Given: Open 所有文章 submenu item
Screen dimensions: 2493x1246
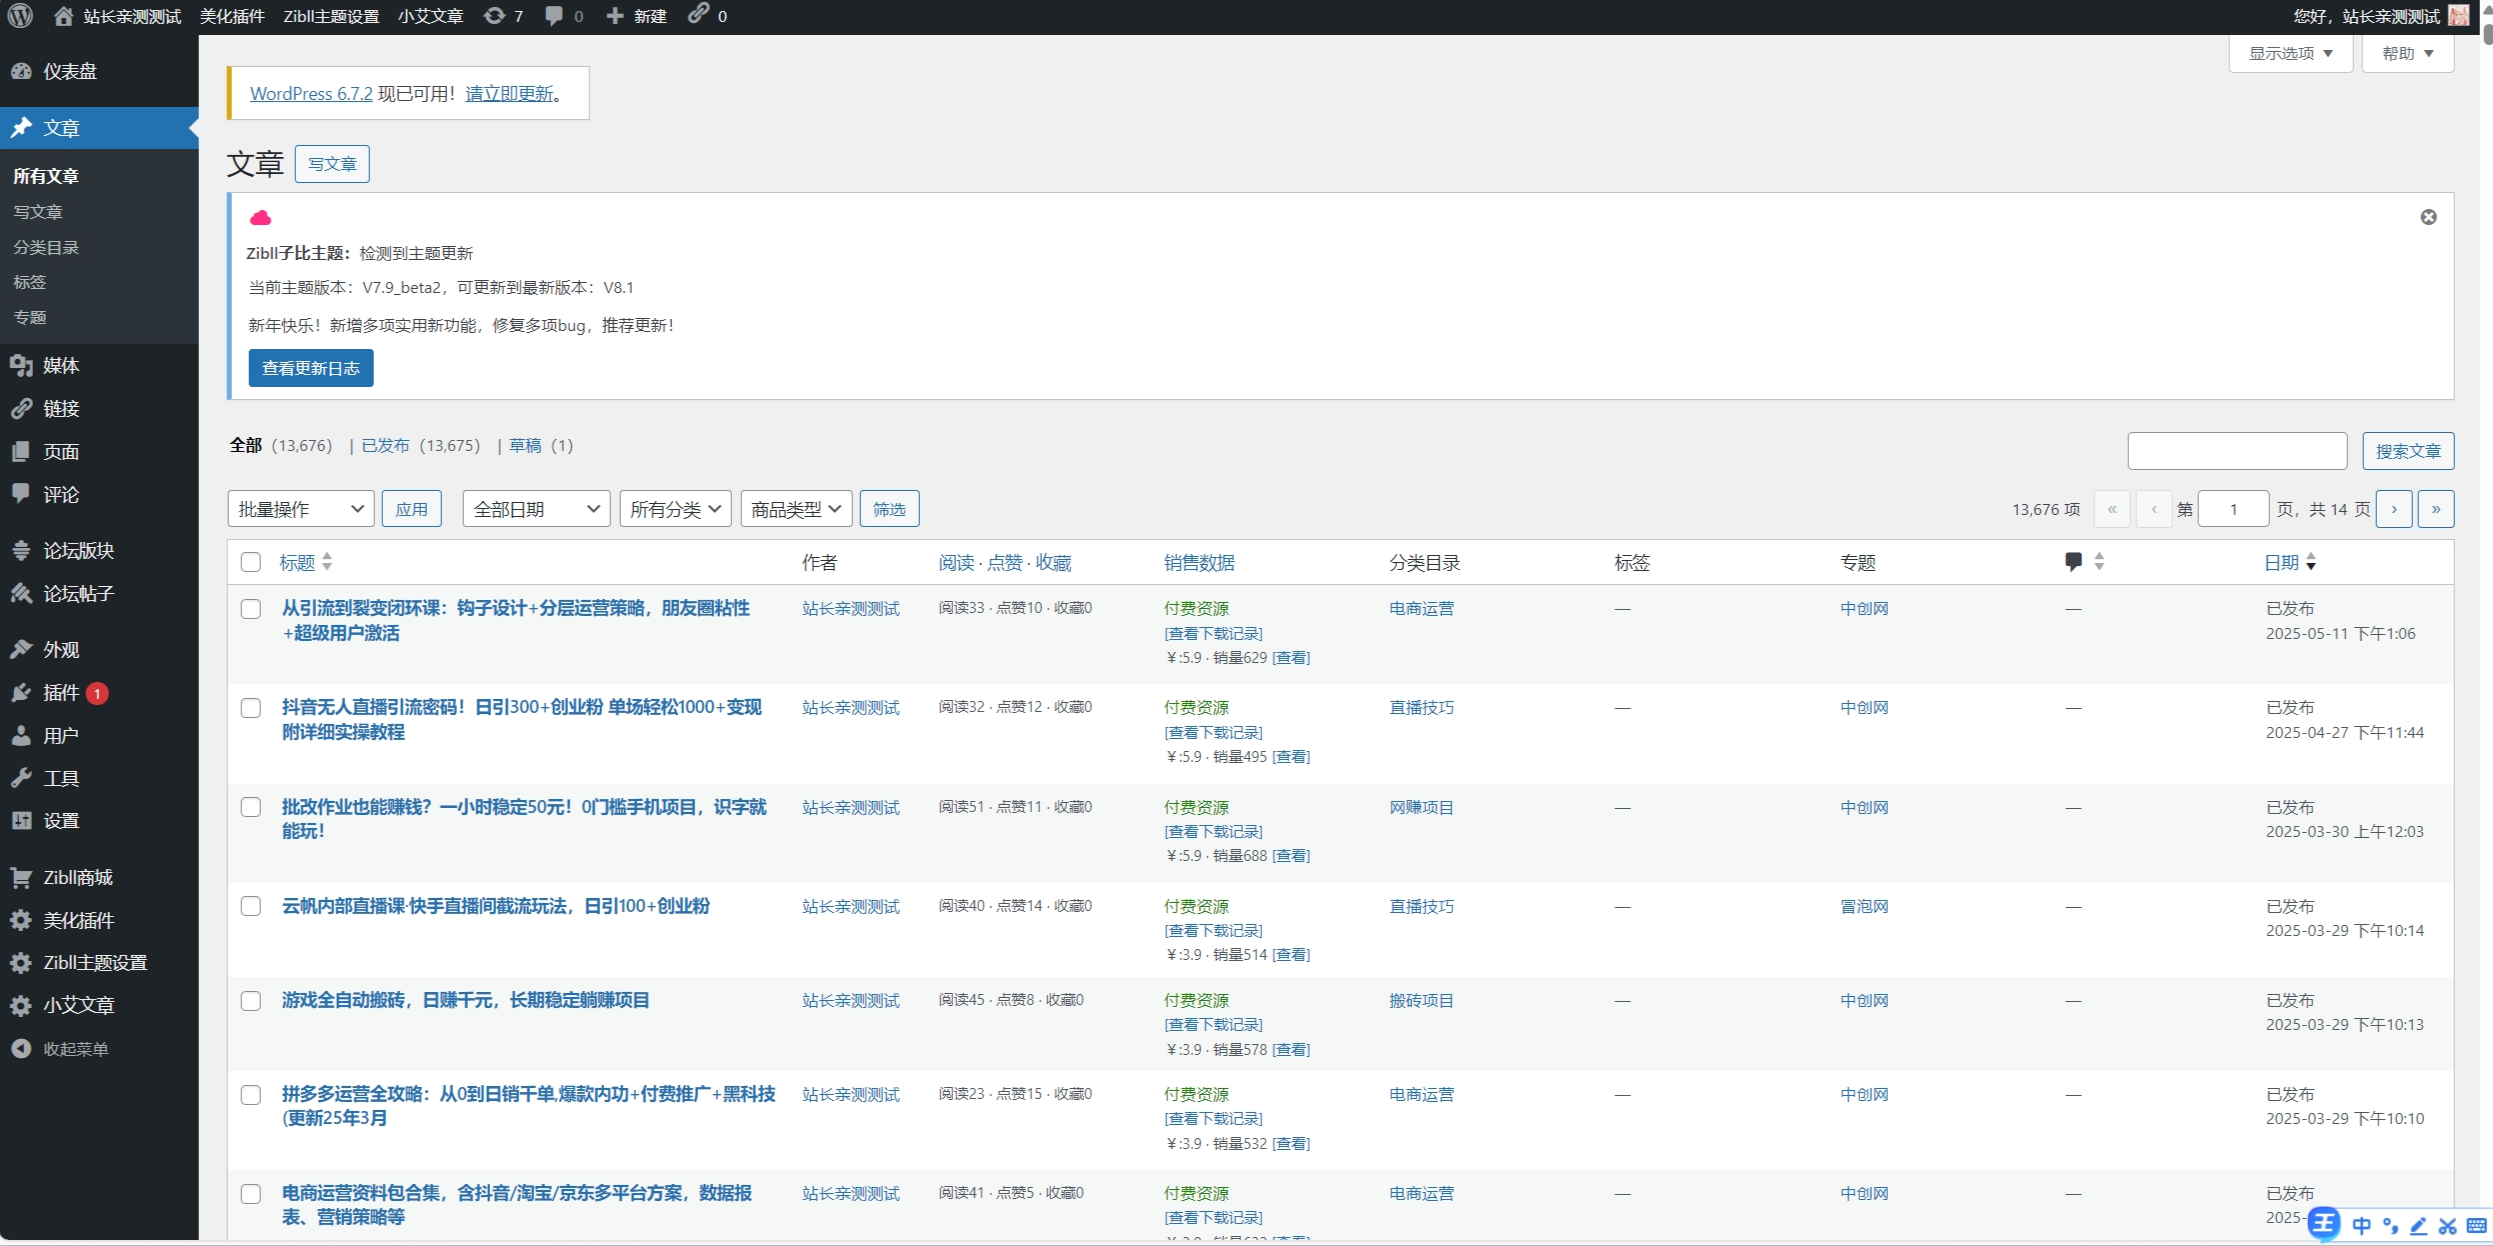Looking at the screenshot, I should [x=46, y=176].
